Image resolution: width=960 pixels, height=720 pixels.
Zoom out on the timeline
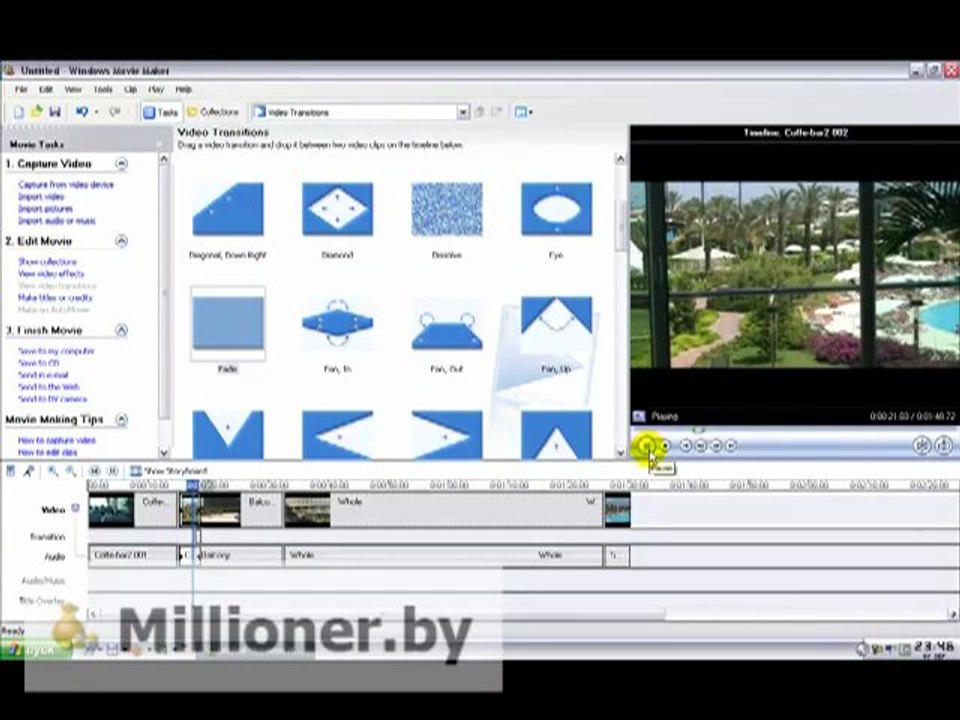click(71, 471)
